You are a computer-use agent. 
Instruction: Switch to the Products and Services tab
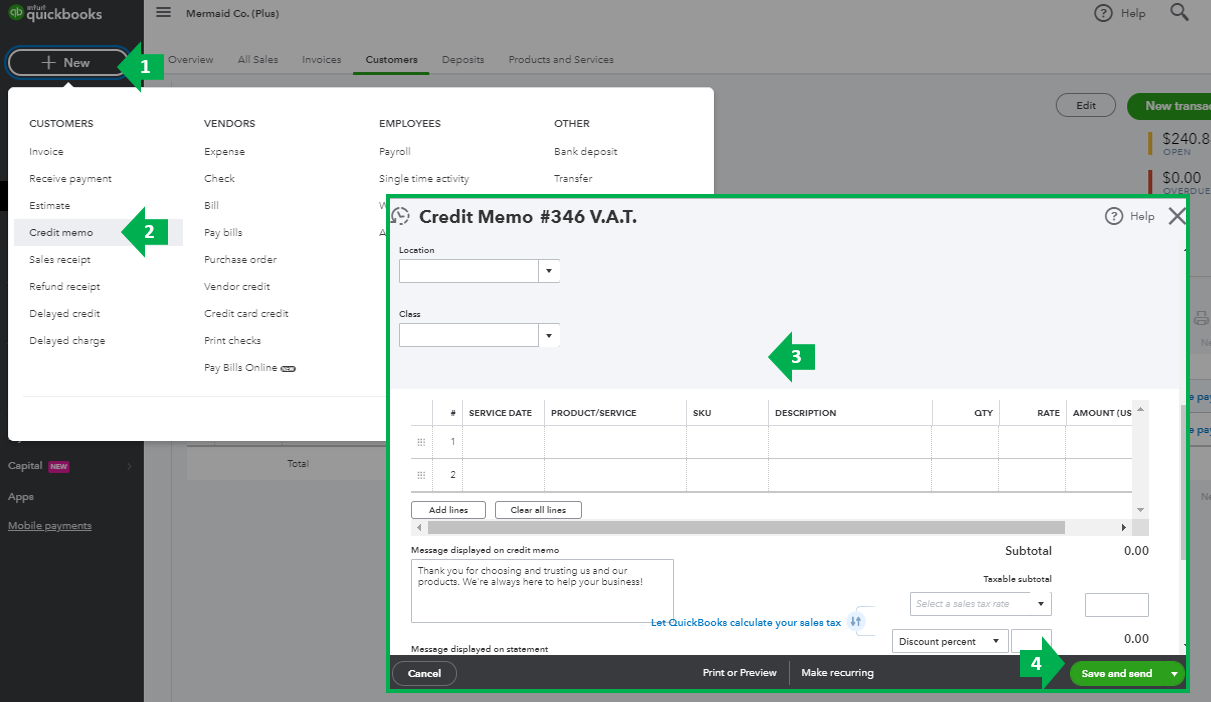pos(560,59)
